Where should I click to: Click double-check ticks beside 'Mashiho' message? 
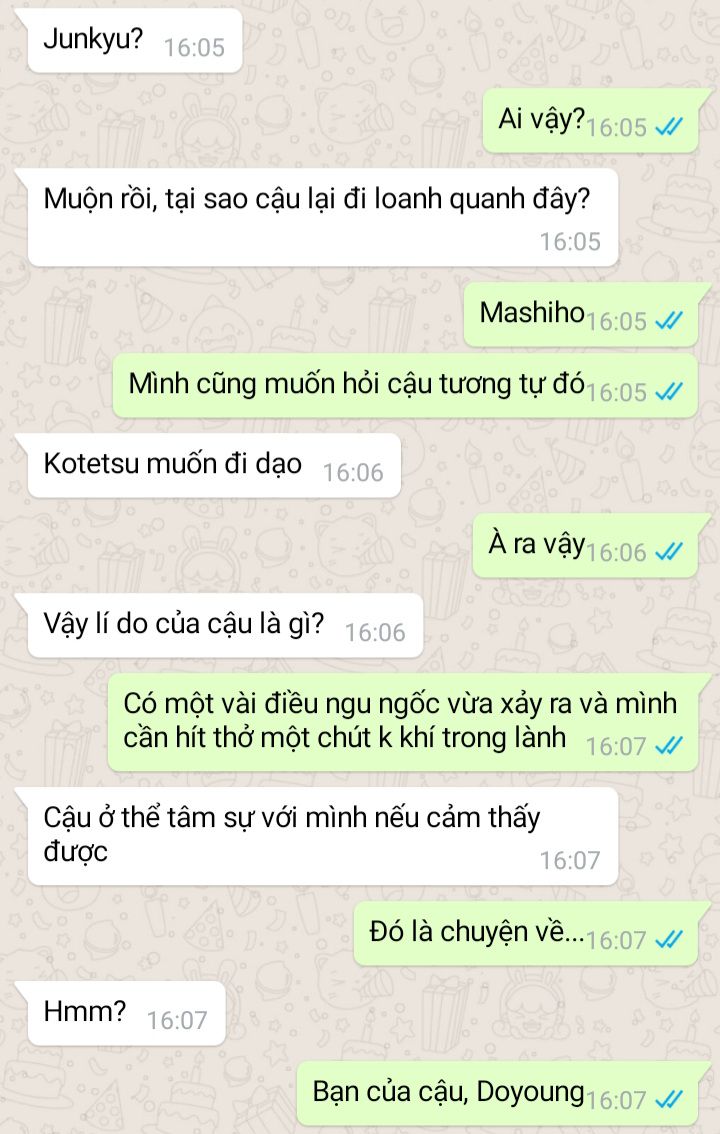pyautogui.click(x=669, y=321)
